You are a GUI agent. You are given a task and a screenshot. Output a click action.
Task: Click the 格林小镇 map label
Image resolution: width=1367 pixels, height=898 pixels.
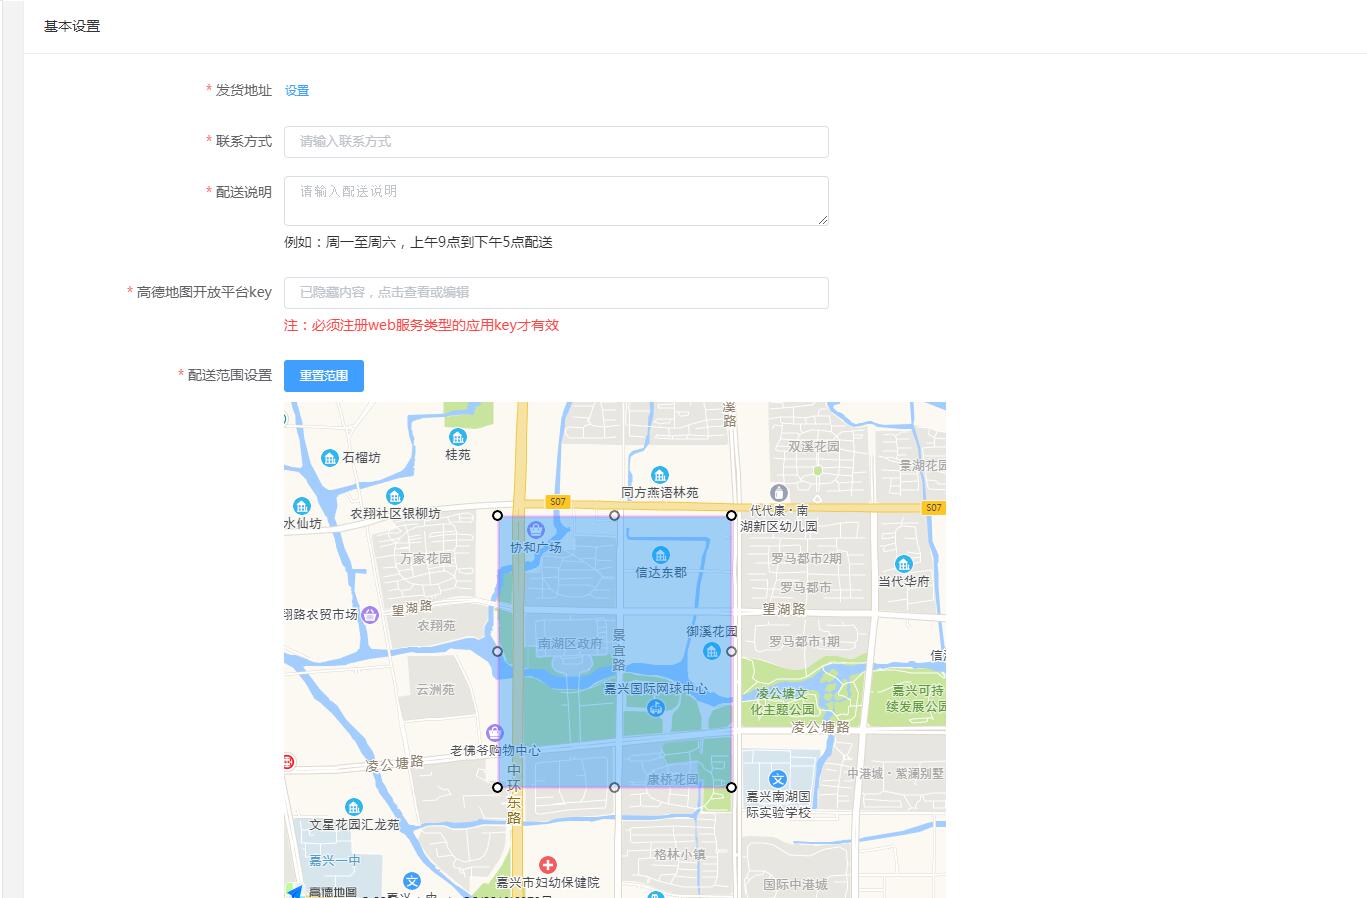(680, 855)
